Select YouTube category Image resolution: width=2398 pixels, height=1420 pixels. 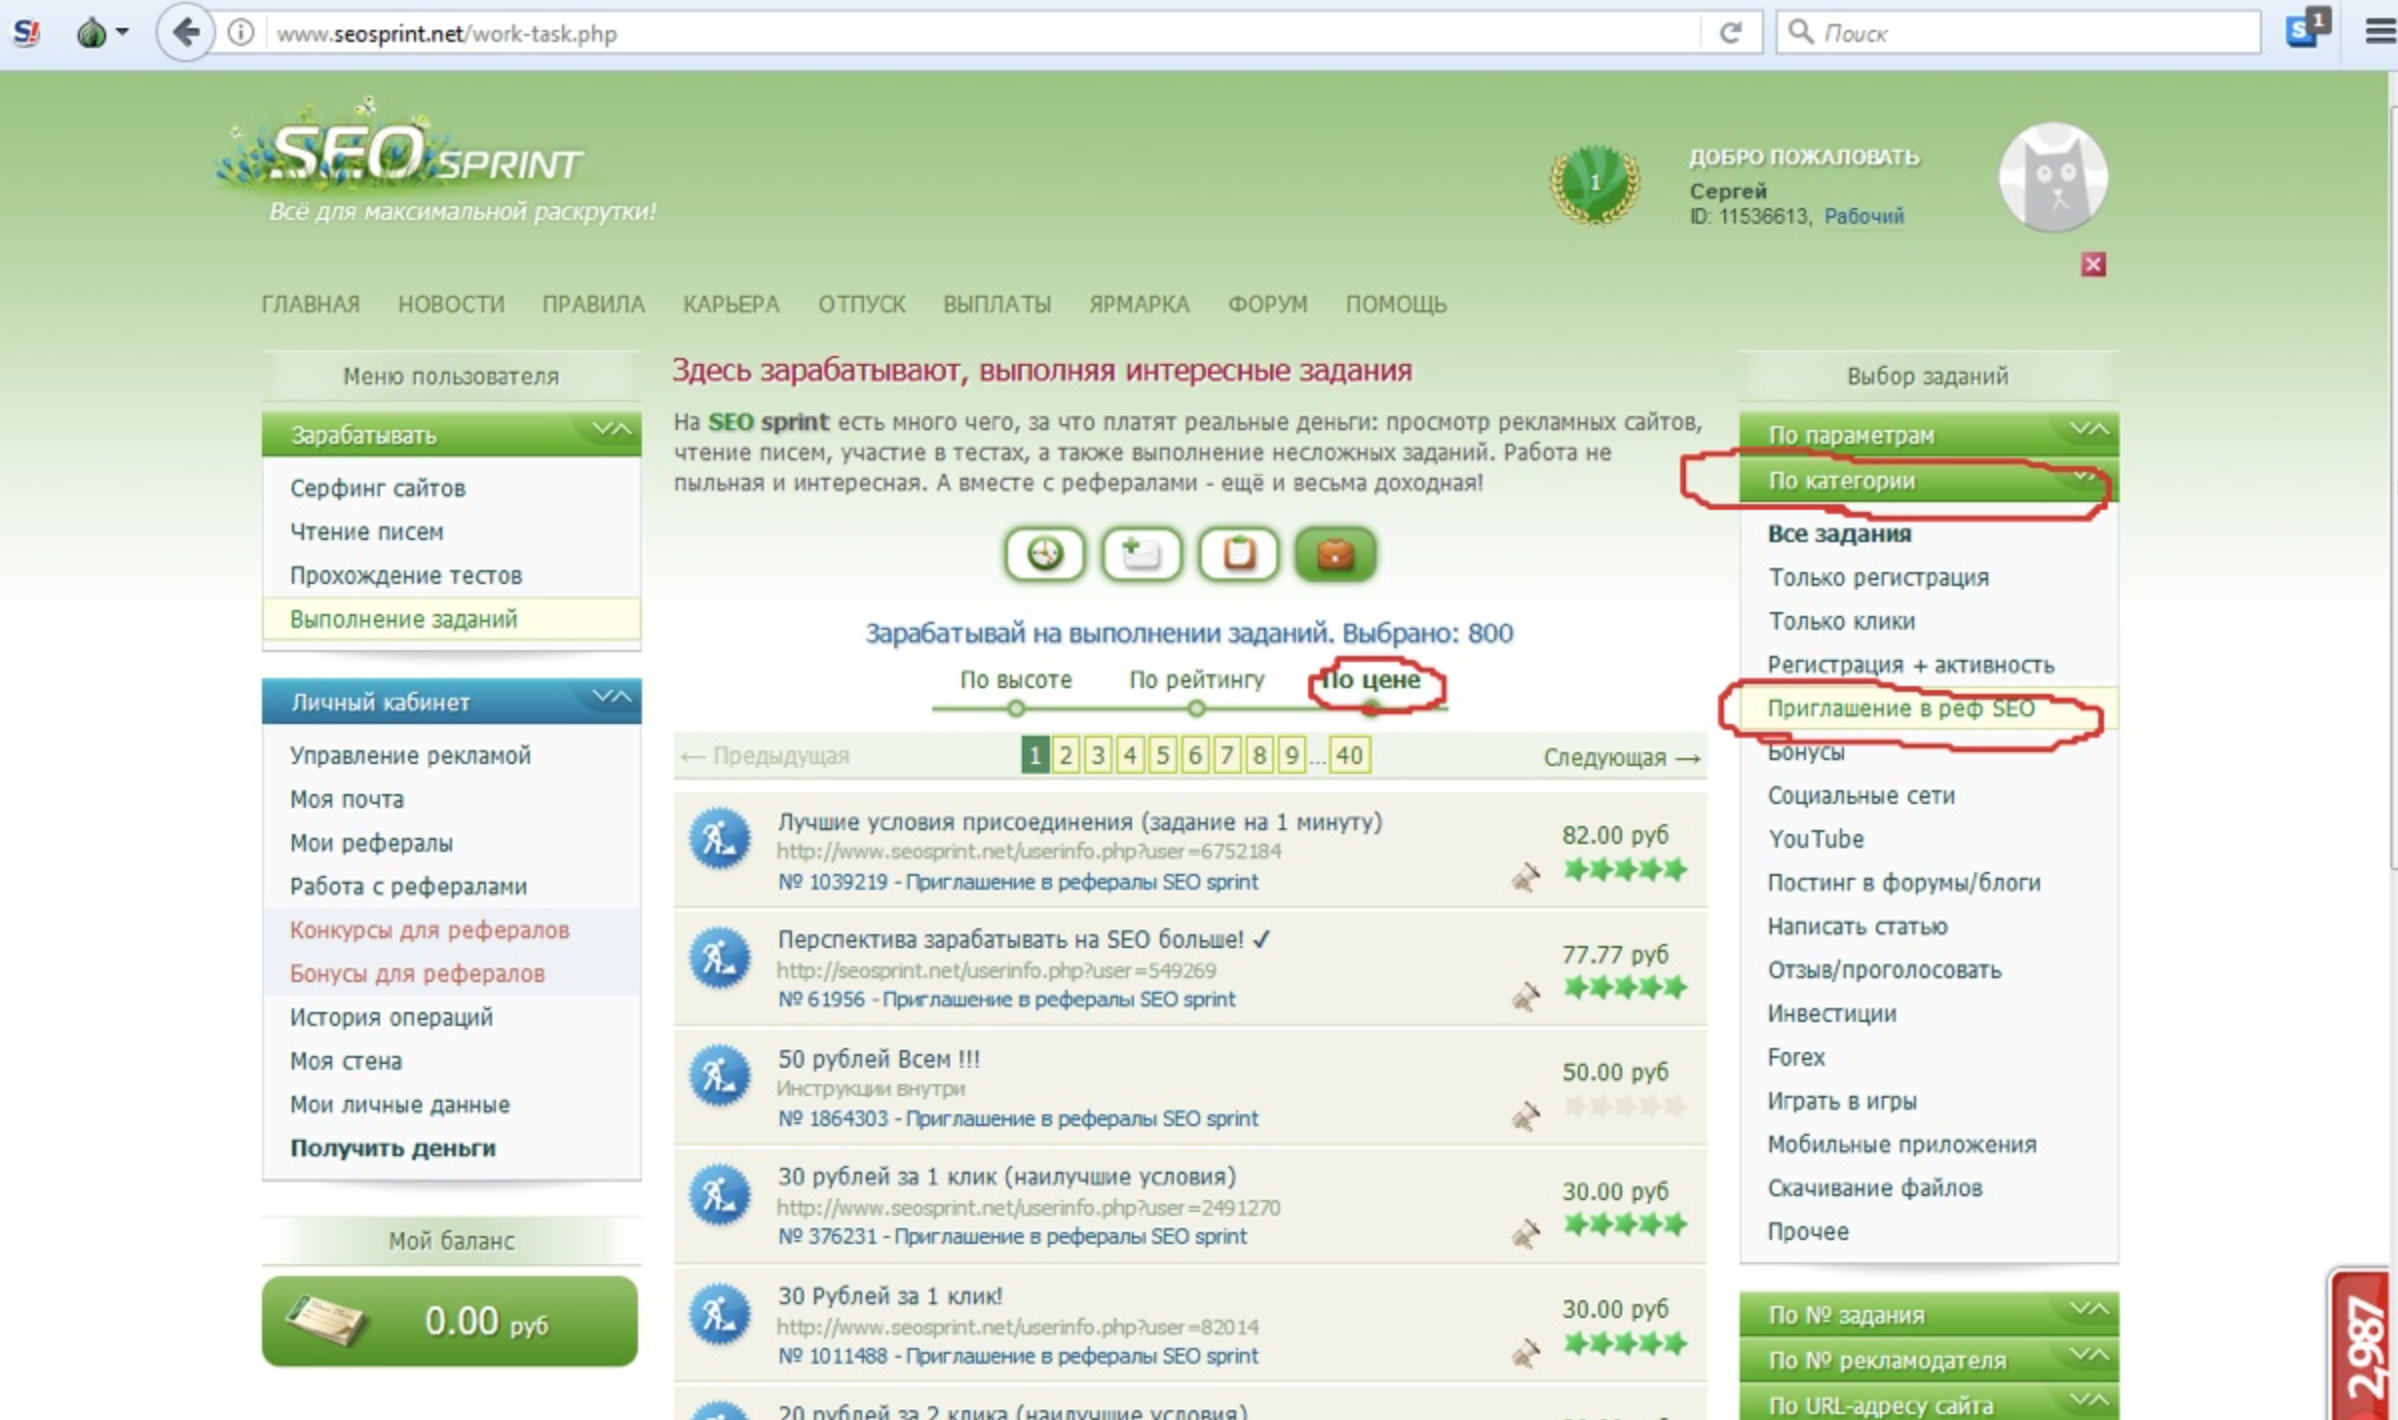coord(1815,839)
